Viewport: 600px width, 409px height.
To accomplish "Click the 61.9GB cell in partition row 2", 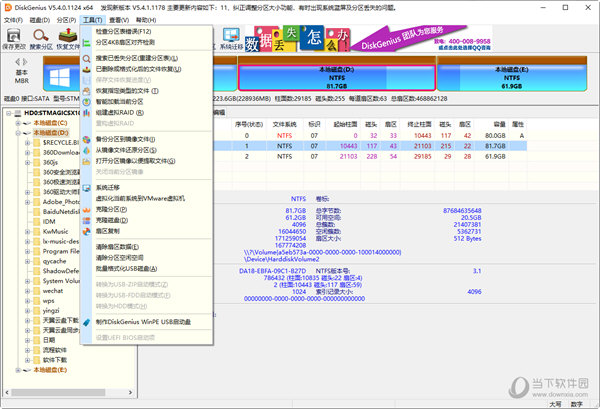I will [x=495, y=156].
